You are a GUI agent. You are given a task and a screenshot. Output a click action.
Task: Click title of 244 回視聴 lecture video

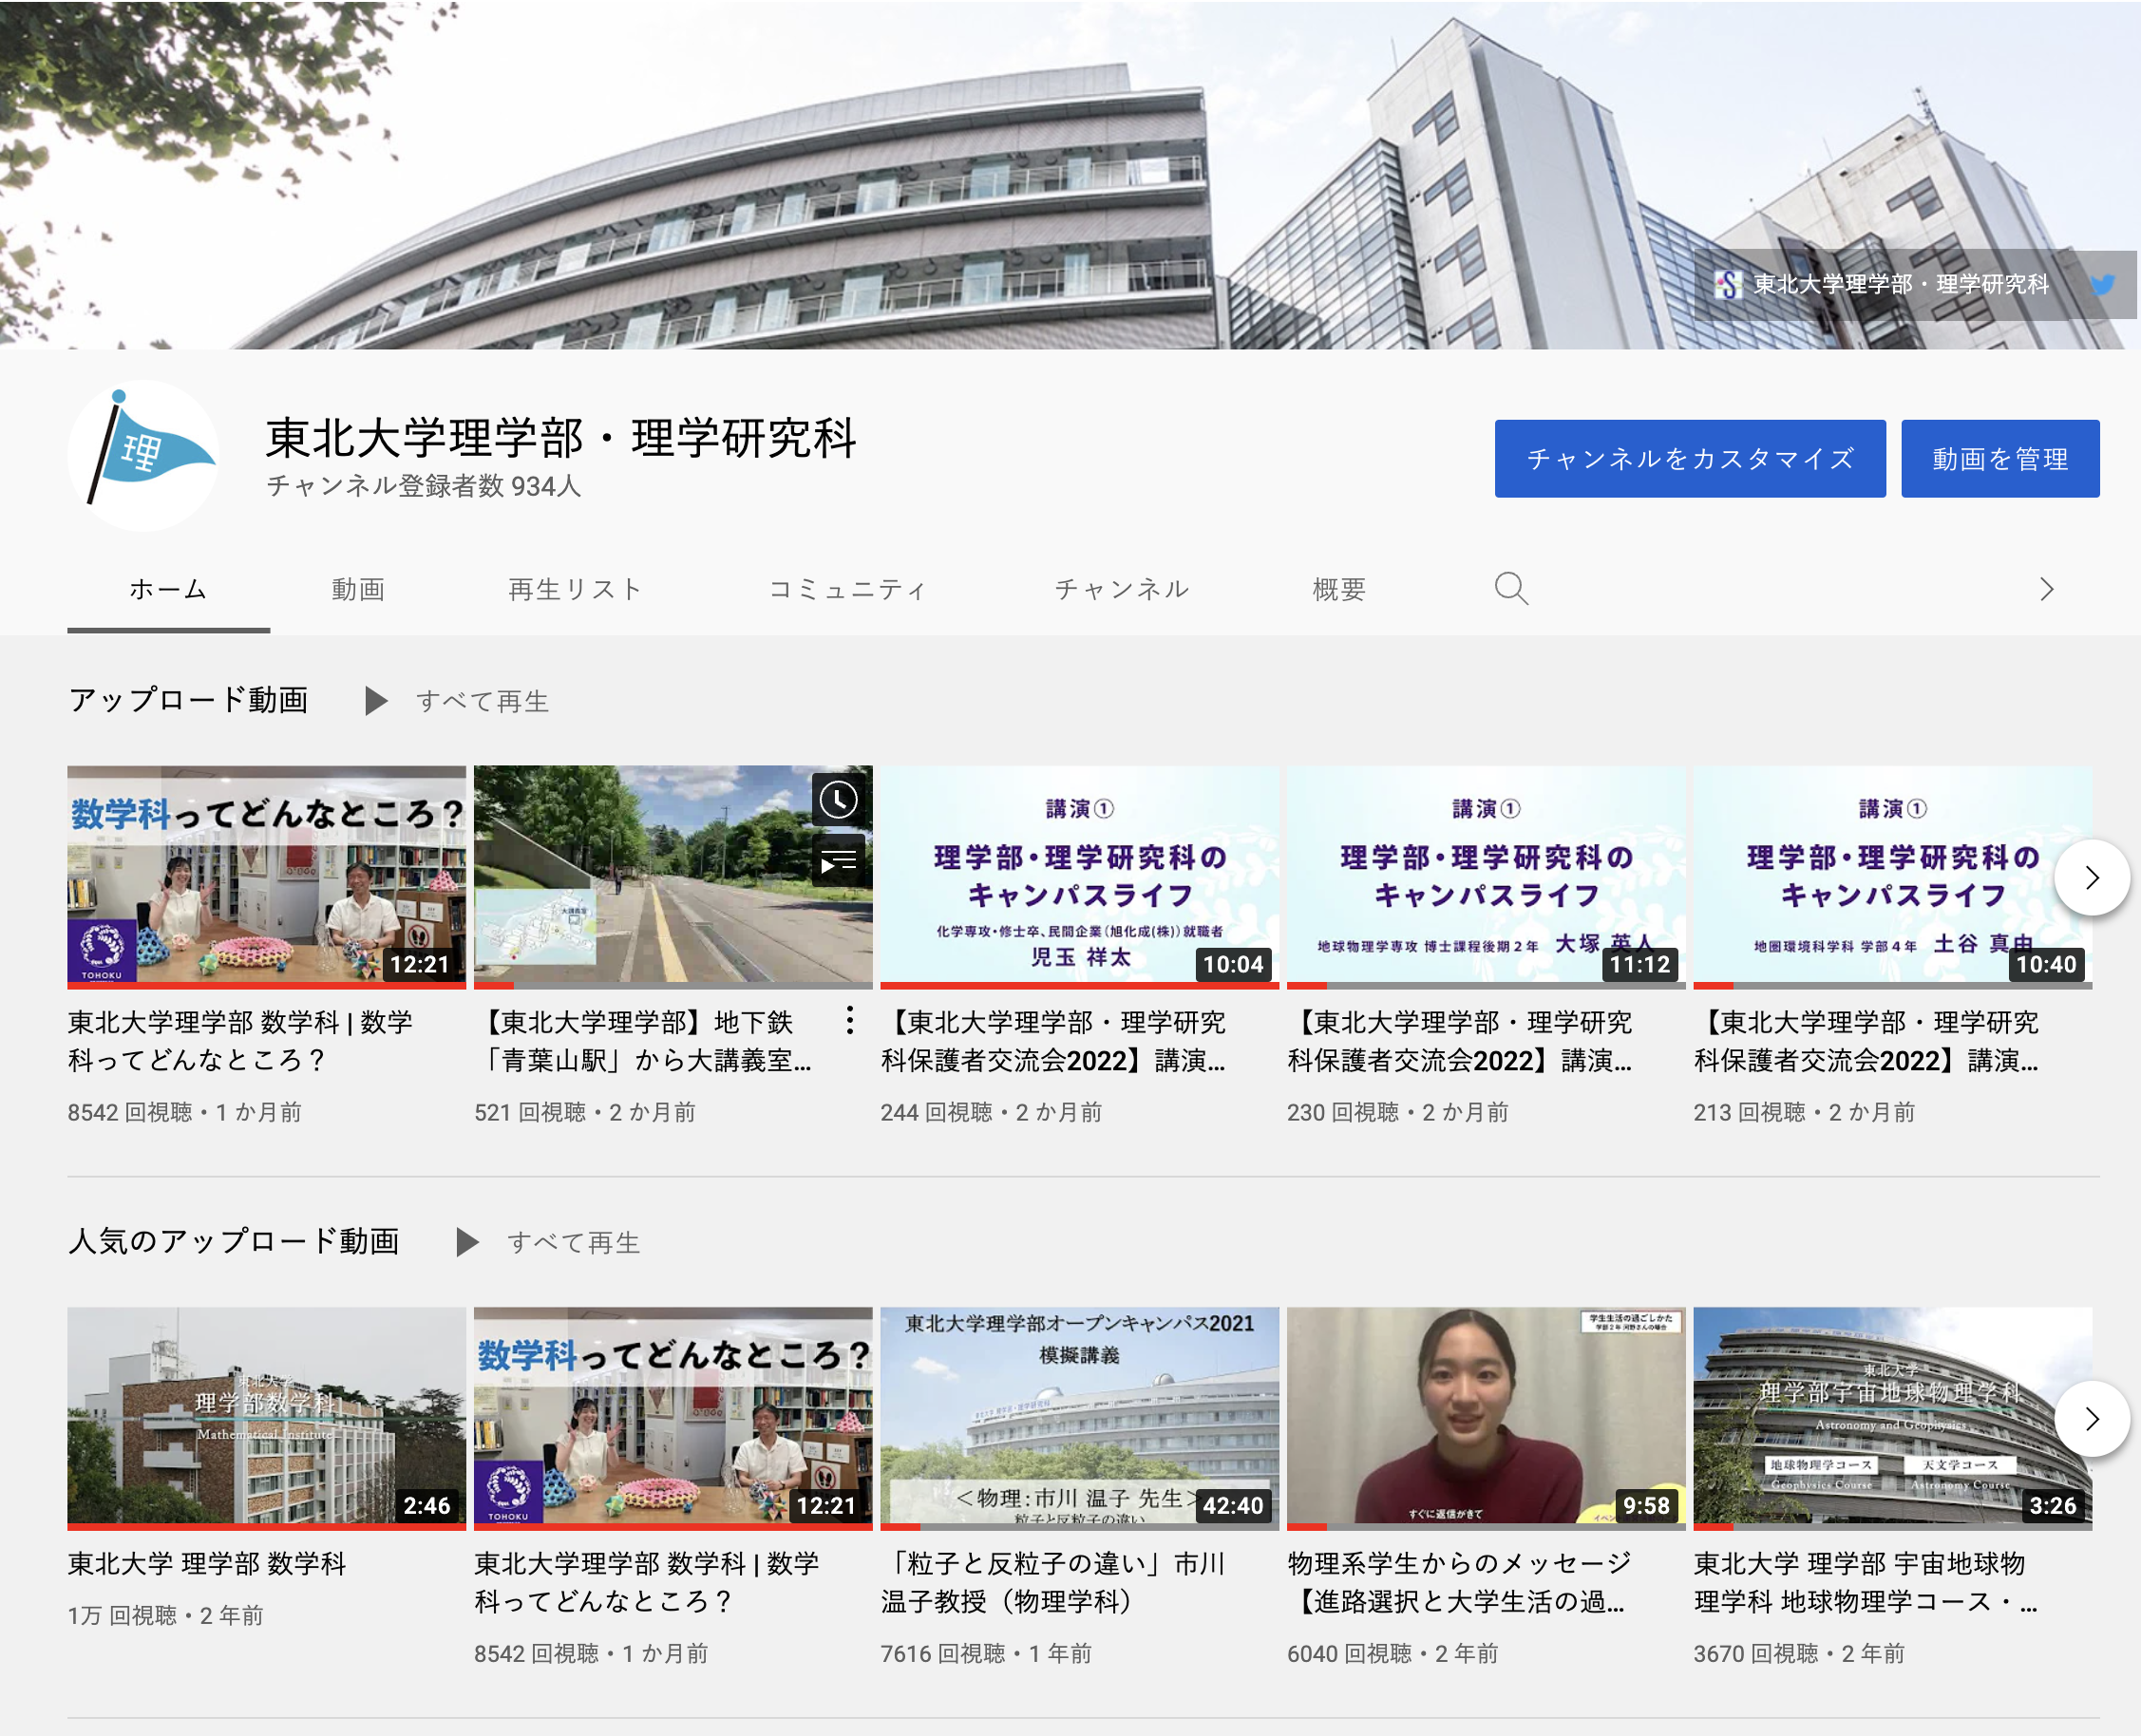1054,1041
